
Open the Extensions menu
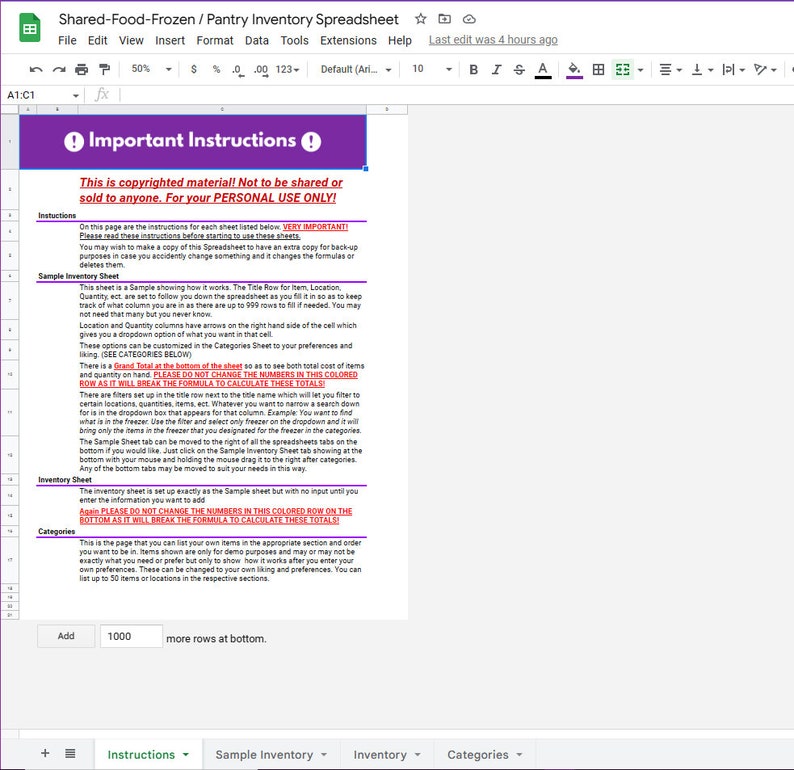tap(348, 40)
